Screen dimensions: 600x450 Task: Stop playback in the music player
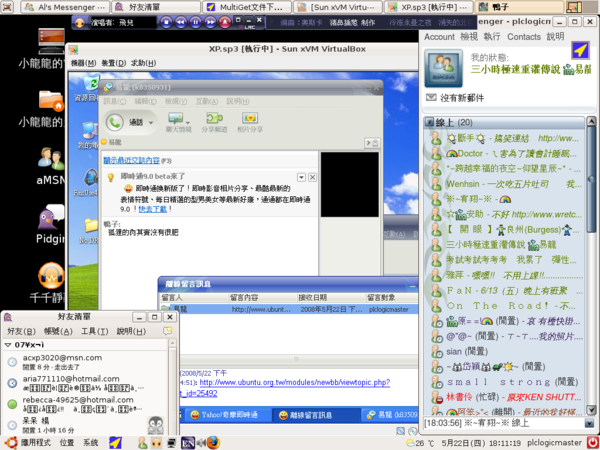[166, 22]
